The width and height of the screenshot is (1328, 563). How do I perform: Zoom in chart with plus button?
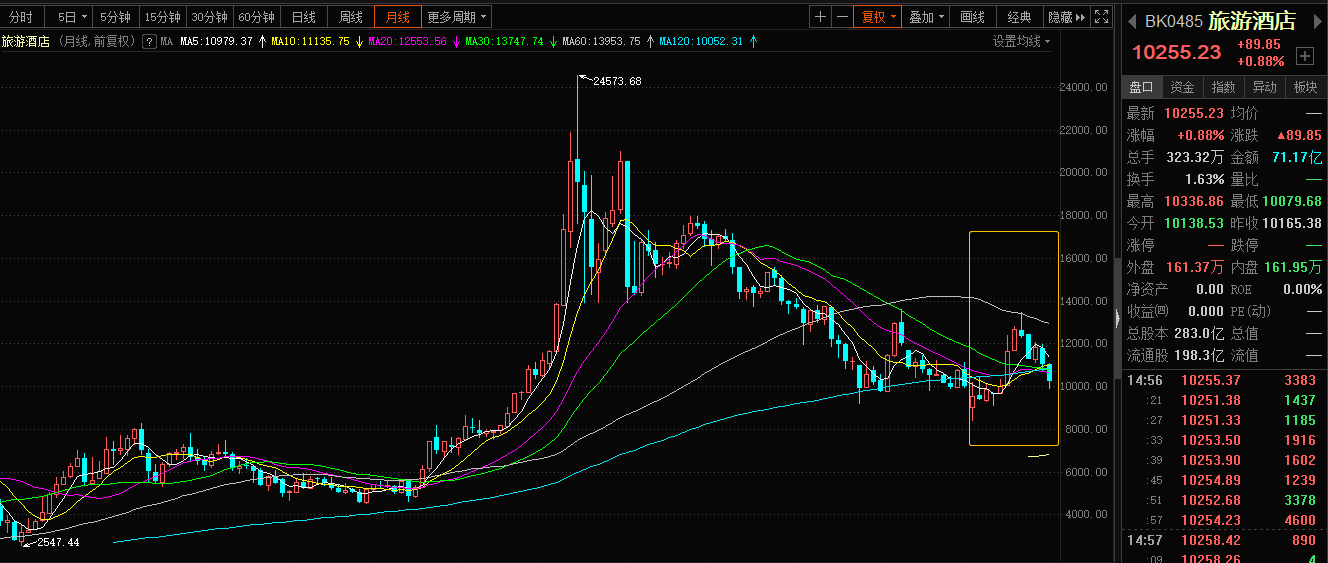point(820,17)
